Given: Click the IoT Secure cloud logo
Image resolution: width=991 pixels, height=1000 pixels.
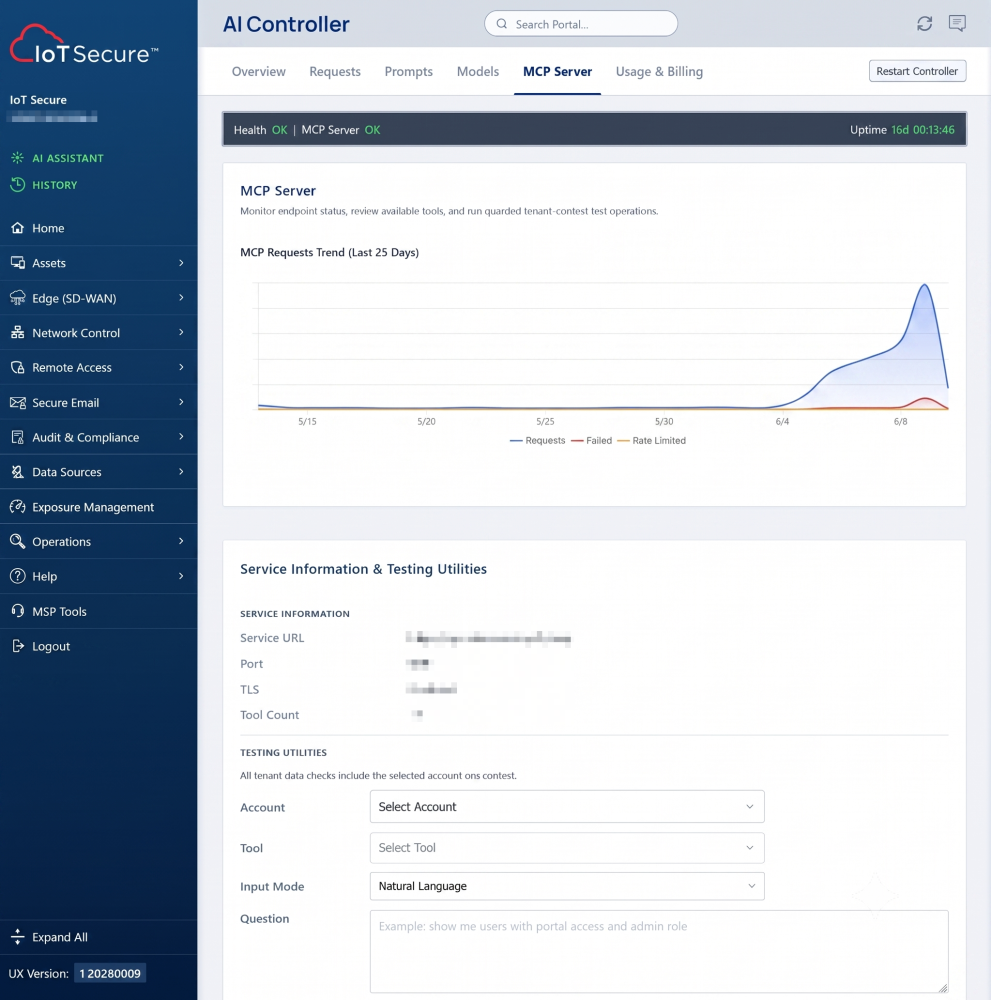Looking at the screenshot, I should [x=84, y=44].
